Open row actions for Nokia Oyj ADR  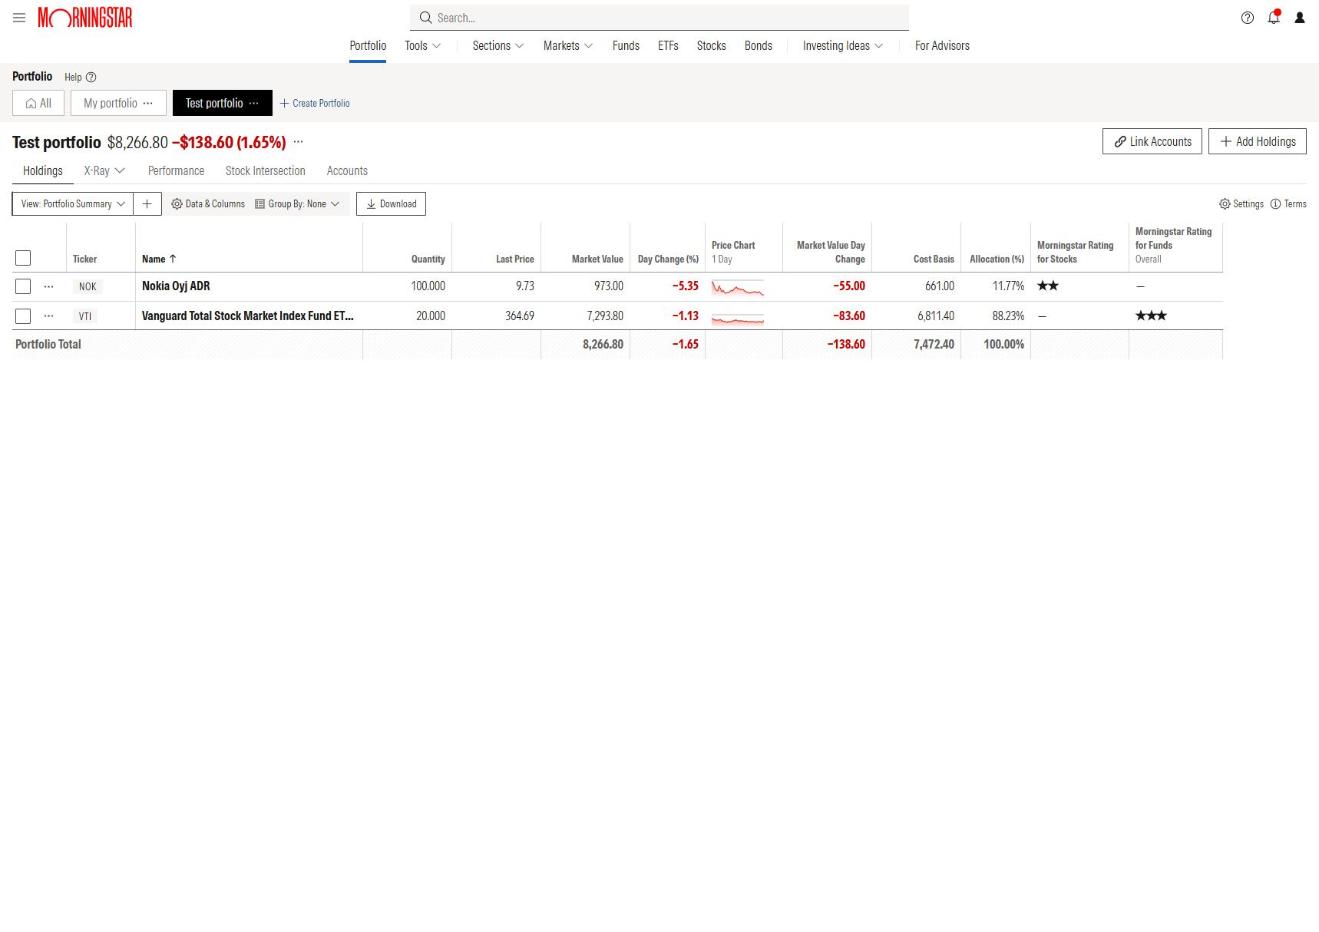pos(49,286)
